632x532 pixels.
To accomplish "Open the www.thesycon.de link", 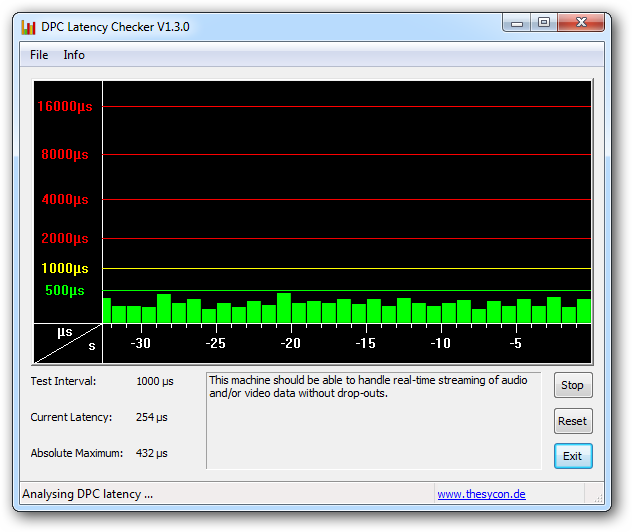I will 481,494.
